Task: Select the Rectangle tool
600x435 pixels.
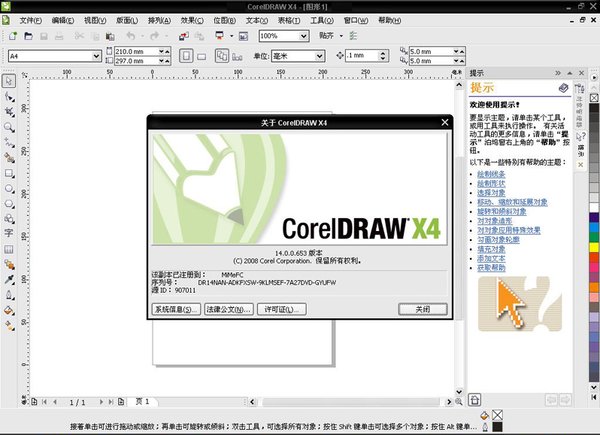Action: tap(9, 173)
